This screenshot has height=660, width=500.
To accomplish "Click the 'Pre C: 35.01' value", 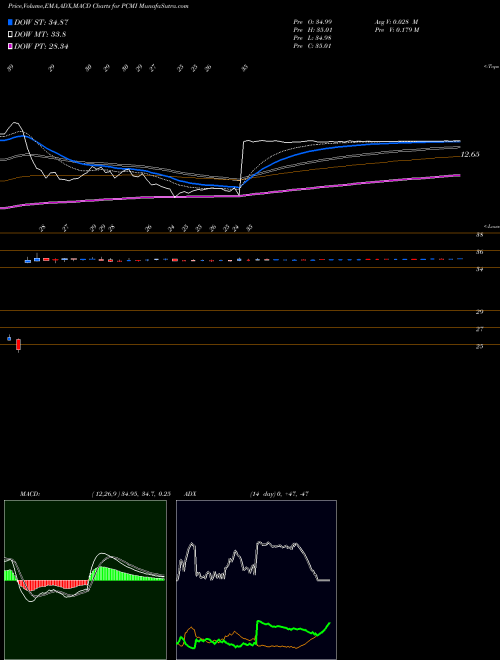I will click(x=313, y=46).
